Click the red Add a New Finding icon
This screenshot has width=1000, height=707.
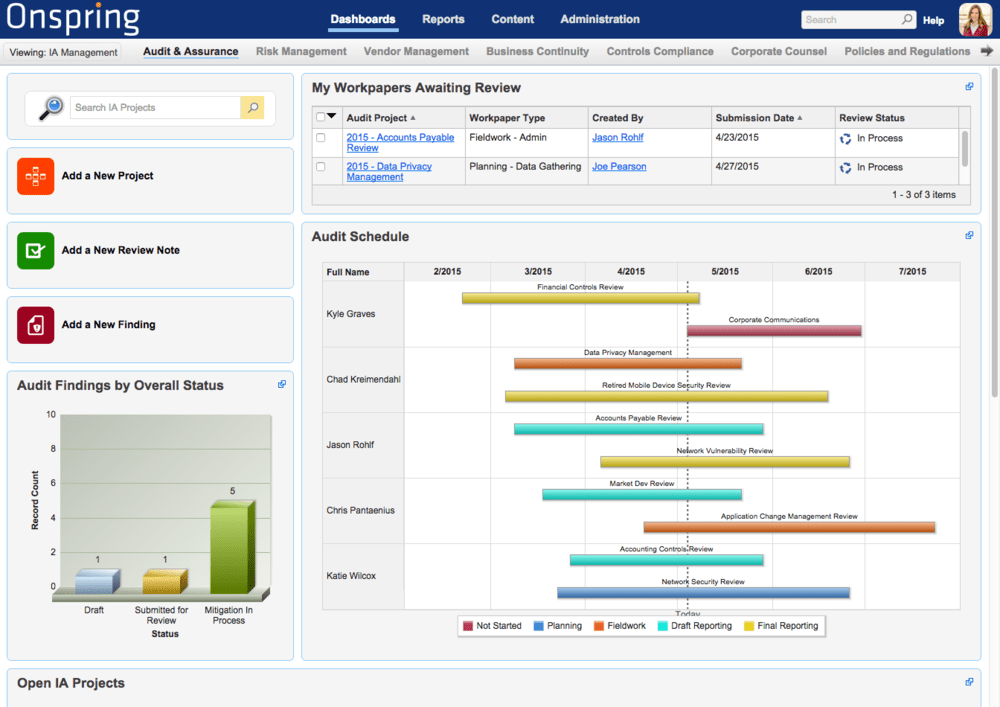[x=35, y=325]
